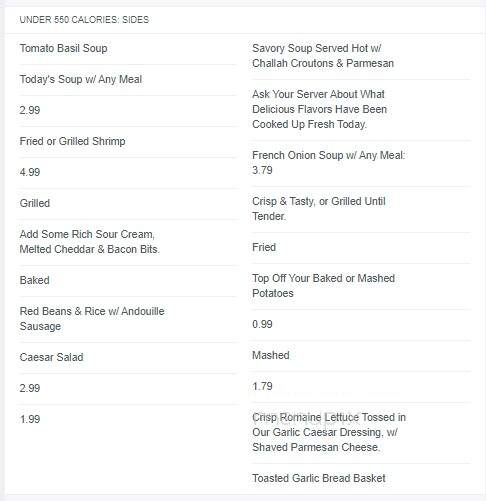Select Today's Soup w/ Any Meal

coord(81,79)
